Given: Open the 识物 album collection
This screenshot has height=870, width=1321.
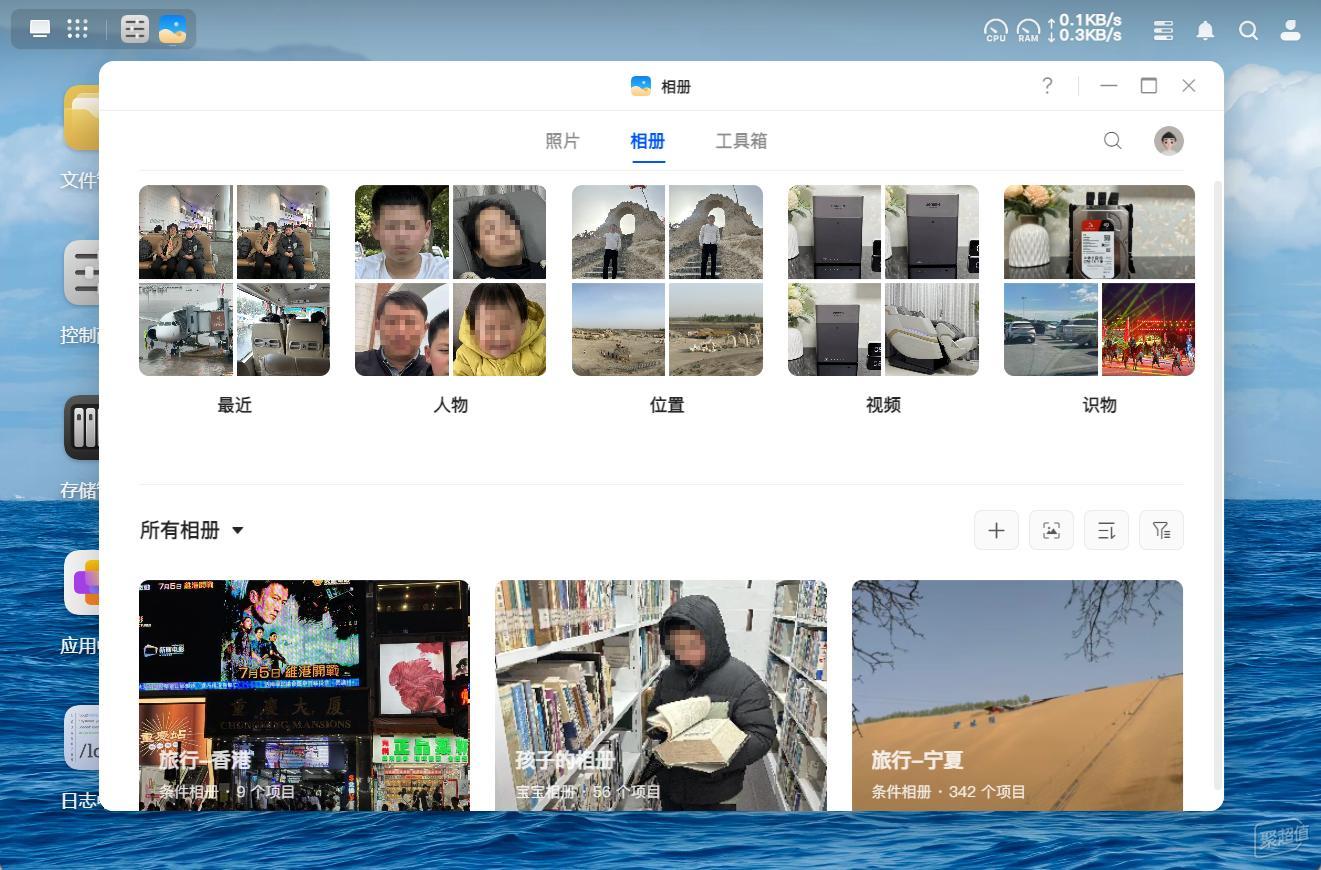Looking at the screenshot, I should pyautogui.click(x=1099, y=280).
